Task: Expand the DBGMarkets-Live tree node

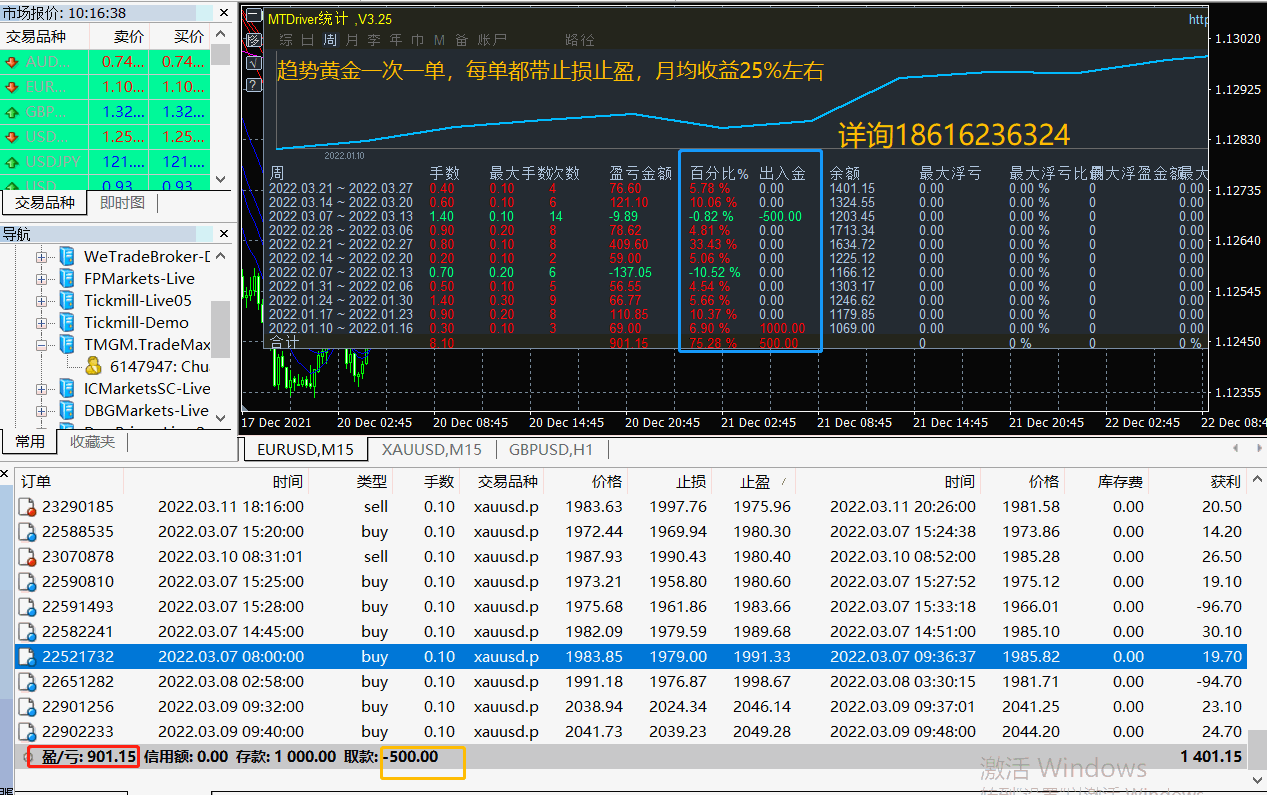Action: click(42, 410)
